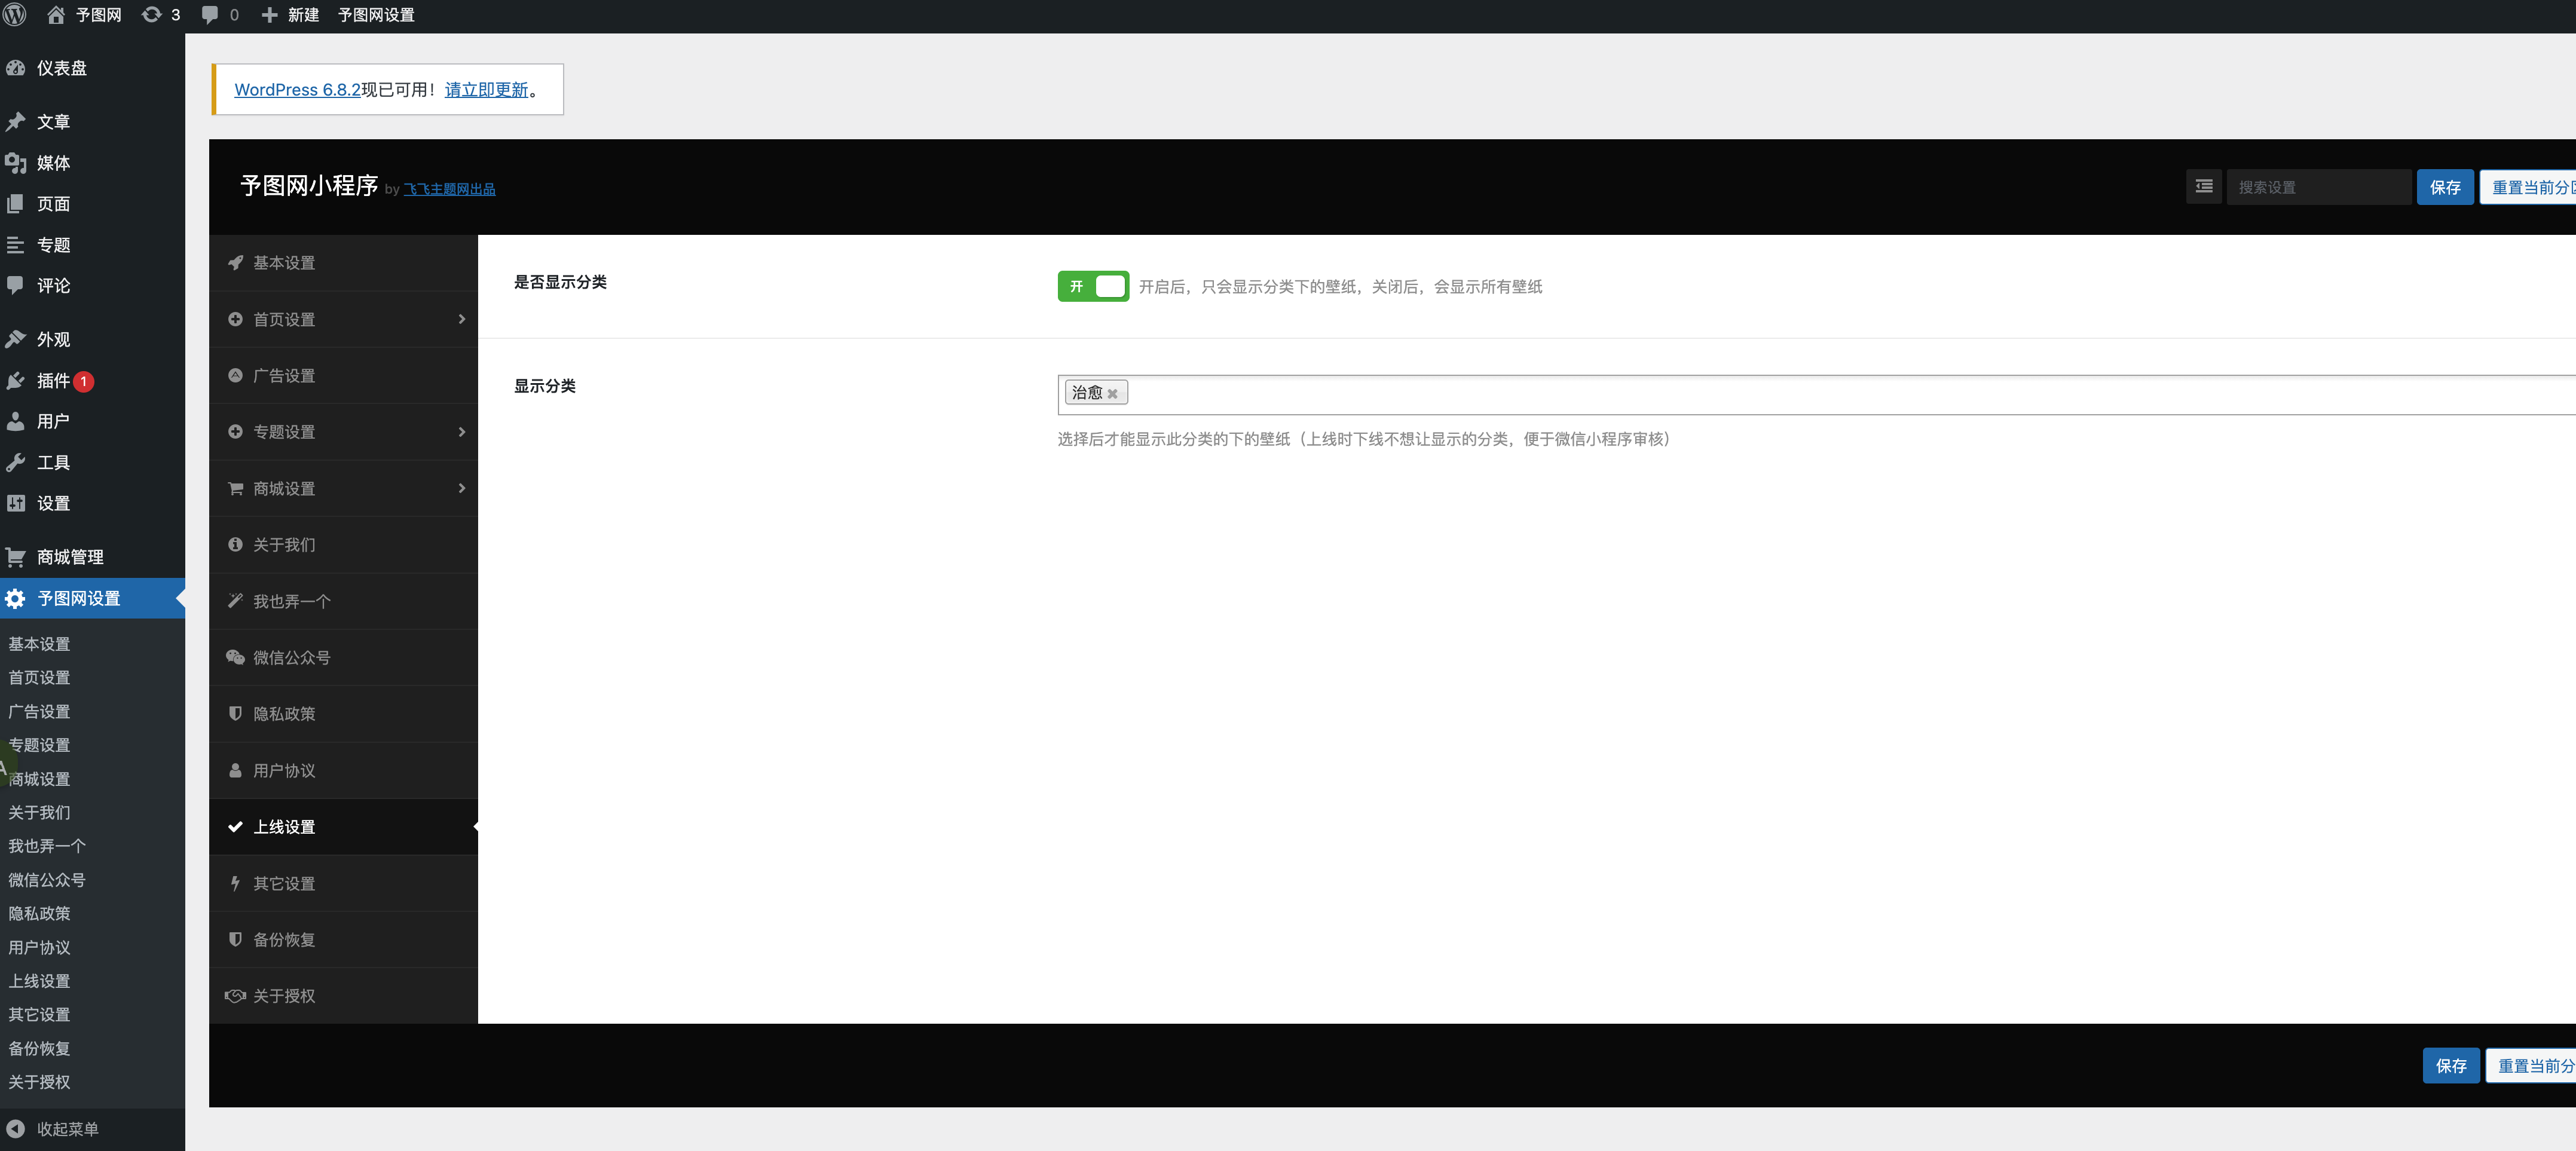2576x1151 pixels.
Task: Open the 飞飞主题网出品 author link
Action: point(449,189)
